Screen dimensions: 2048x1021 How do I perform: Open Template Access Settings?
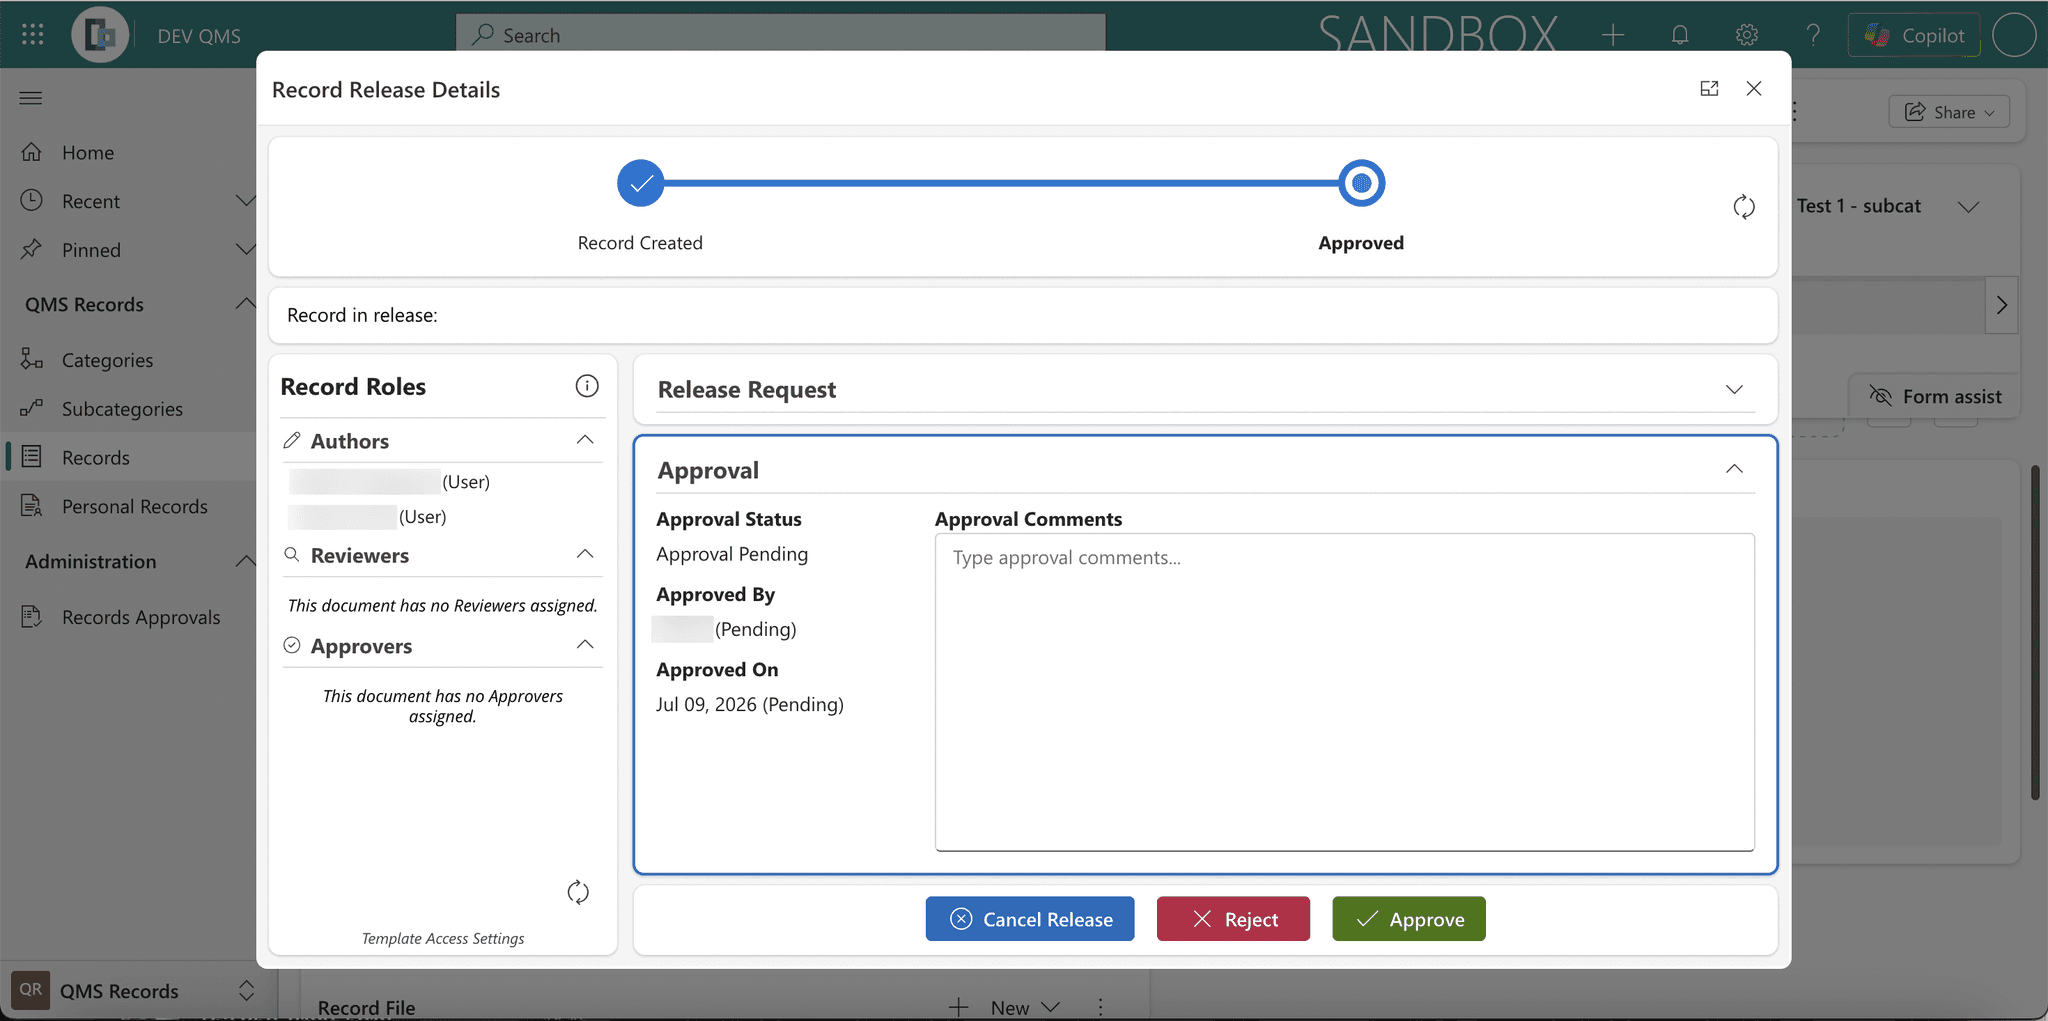point(443,938)
